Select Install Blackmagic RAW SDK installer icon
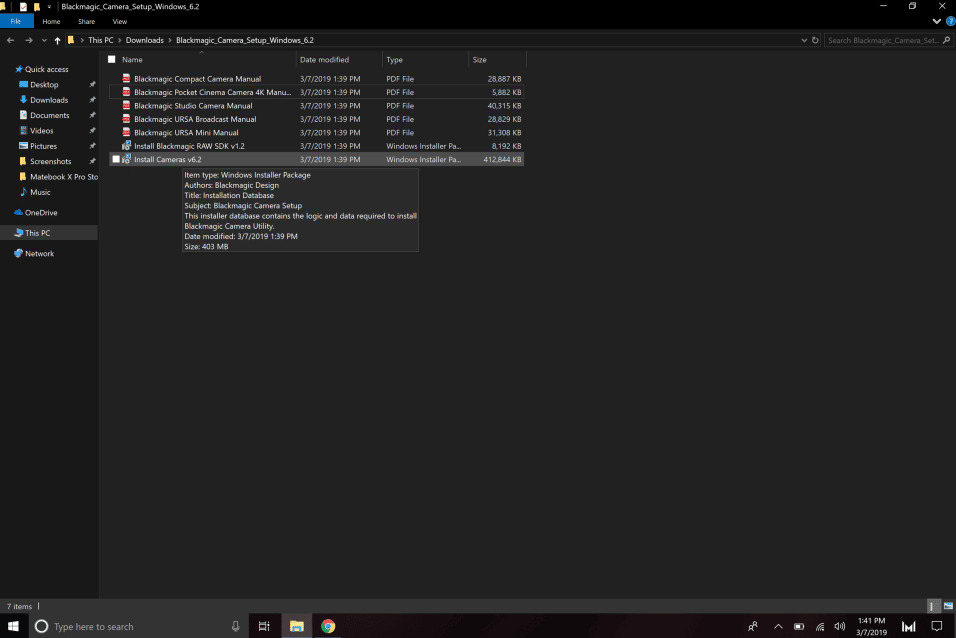Image resolution: width=956 pixels, height=638 pixels. tap(126, 145)
